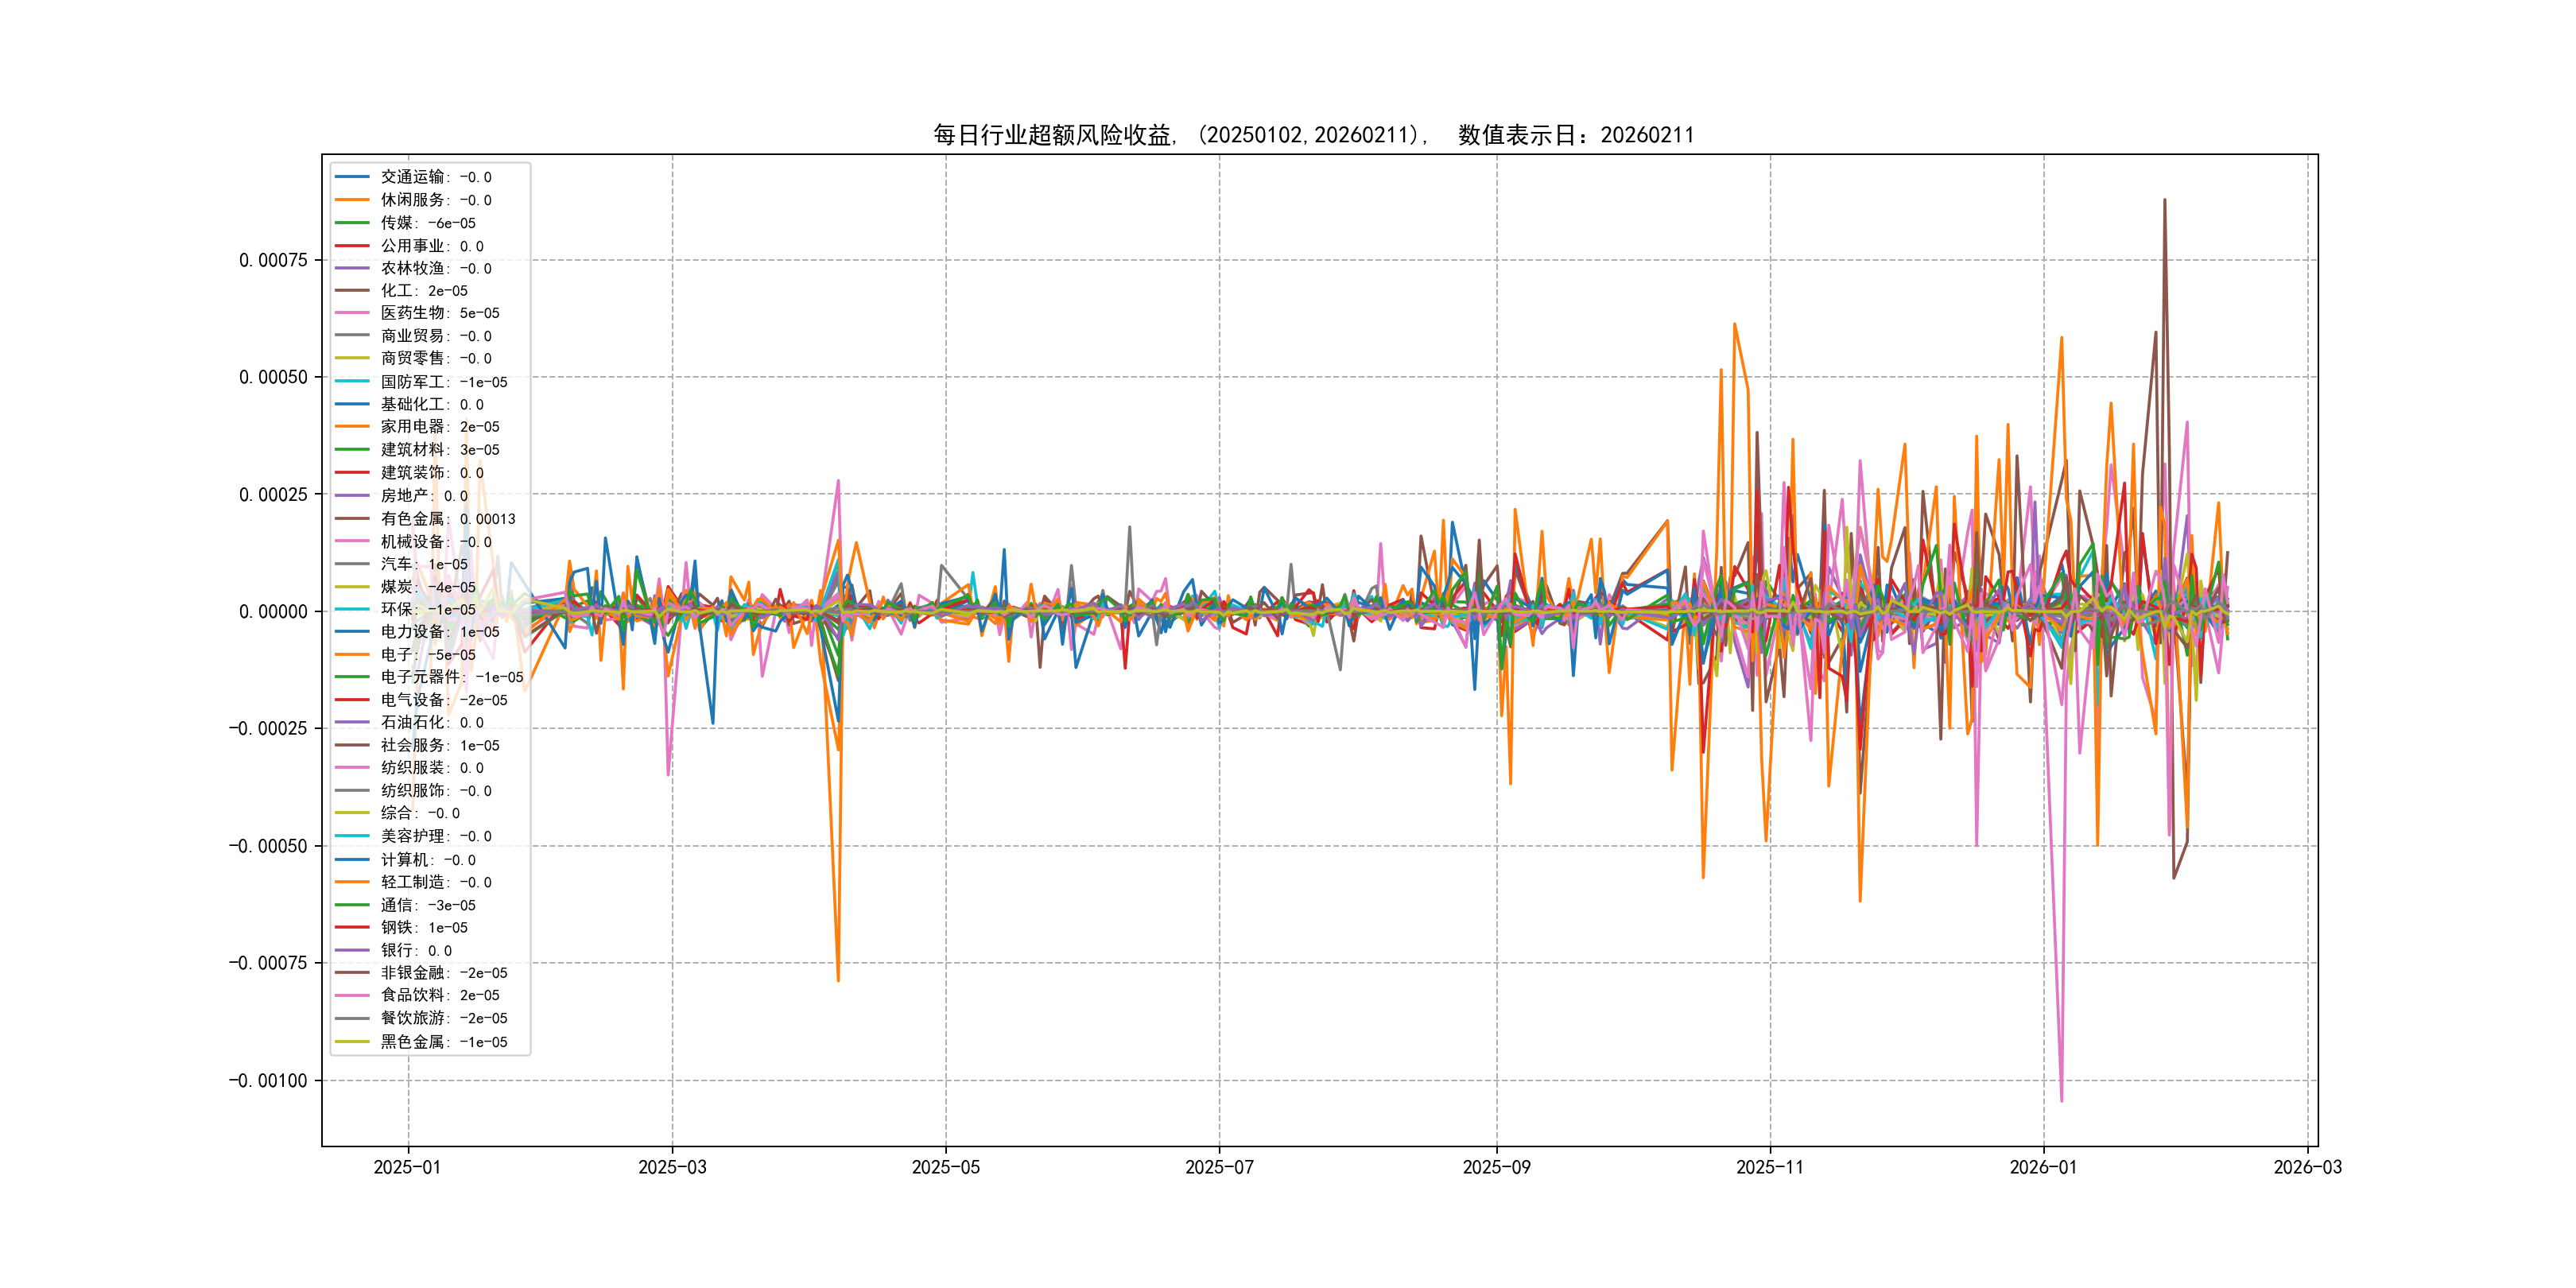Click the 传媒 green legend swatch
Screen dimensions: 2576x1288
352,222
